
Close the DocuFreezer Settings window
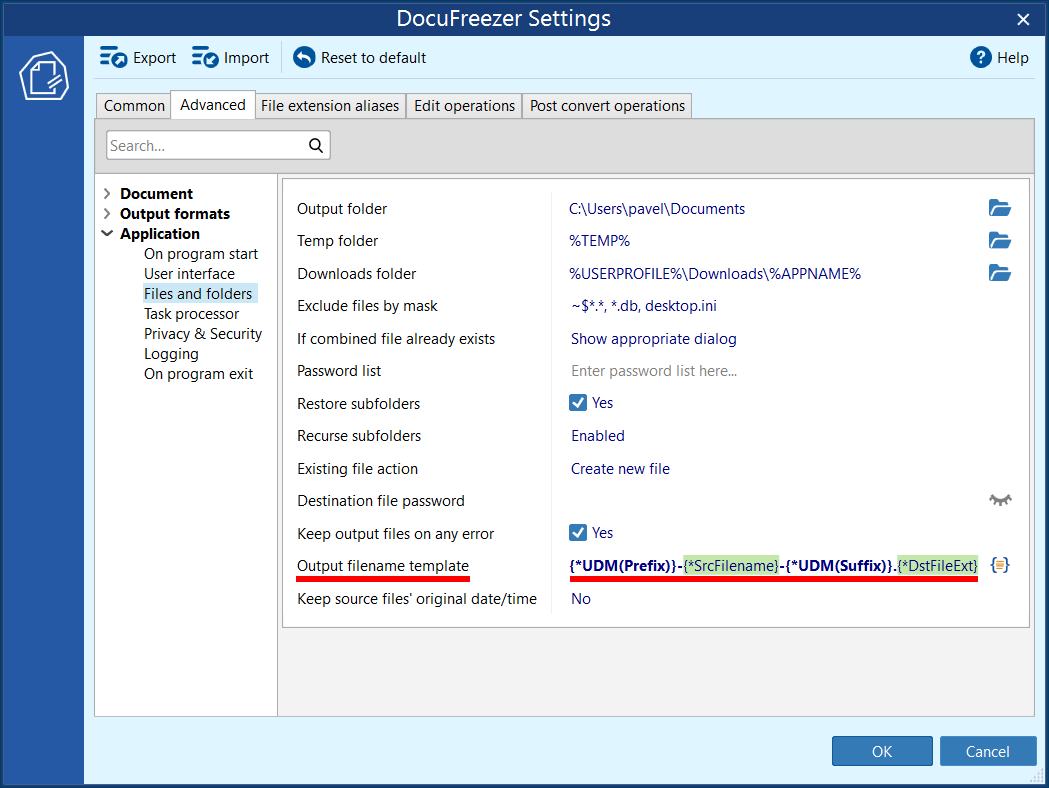1023,19
